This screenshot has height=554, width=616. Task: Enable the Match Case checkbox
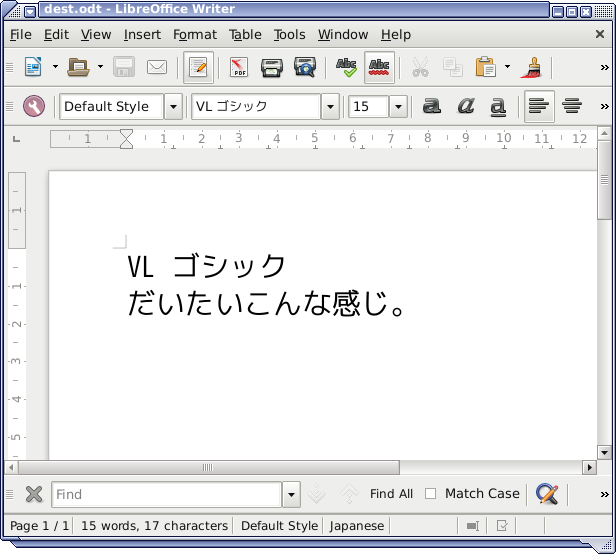pos(431,493)
